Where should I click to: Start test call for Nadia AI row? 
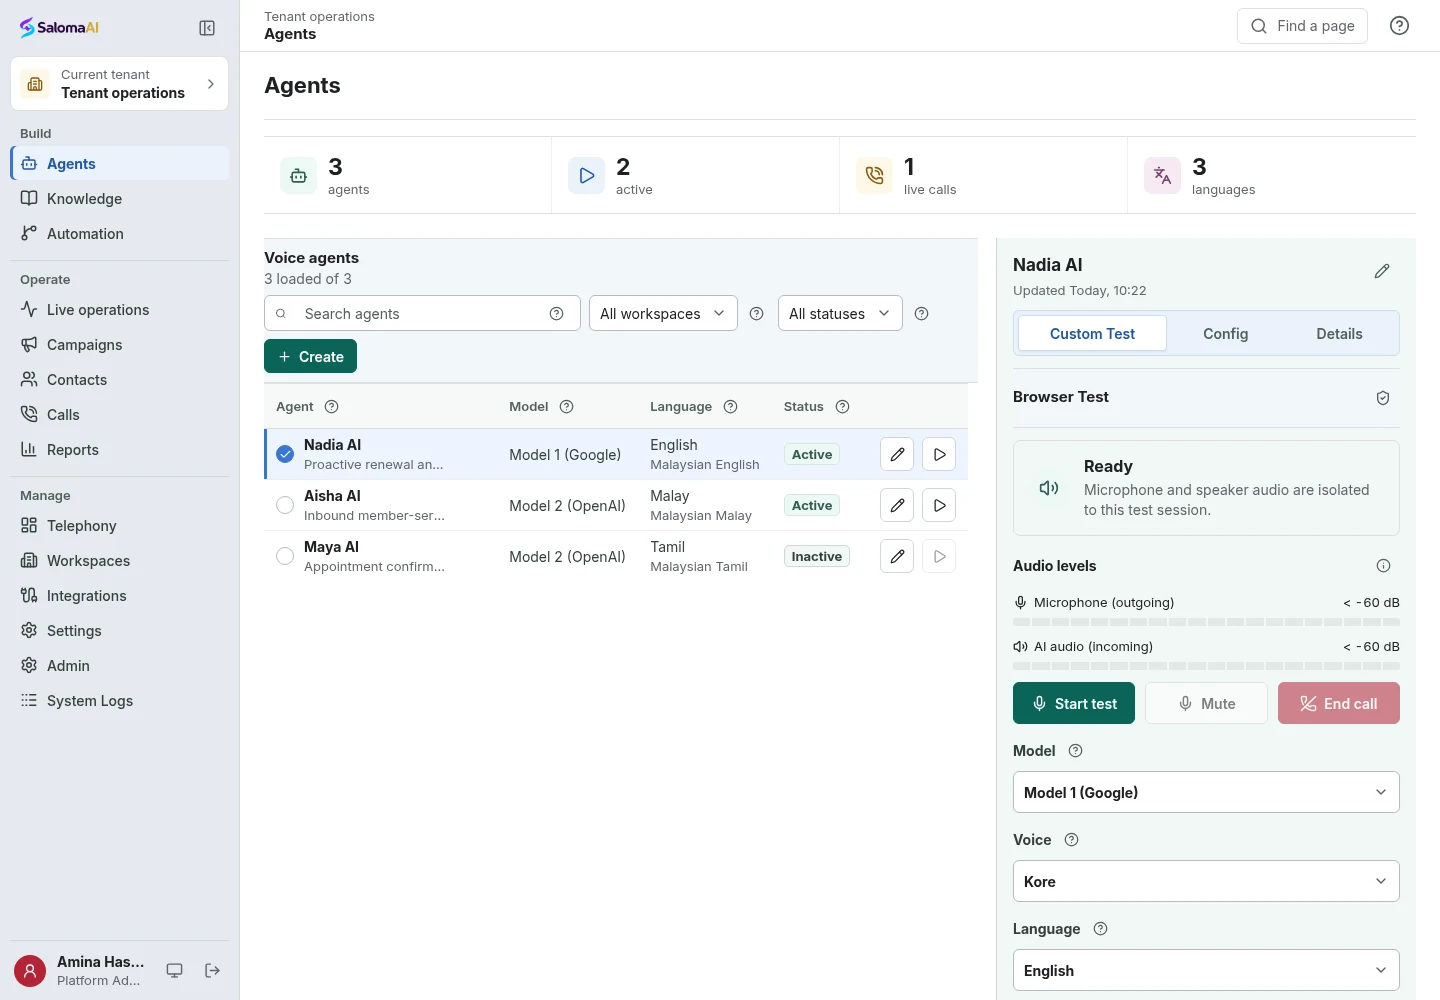(939, 454)
